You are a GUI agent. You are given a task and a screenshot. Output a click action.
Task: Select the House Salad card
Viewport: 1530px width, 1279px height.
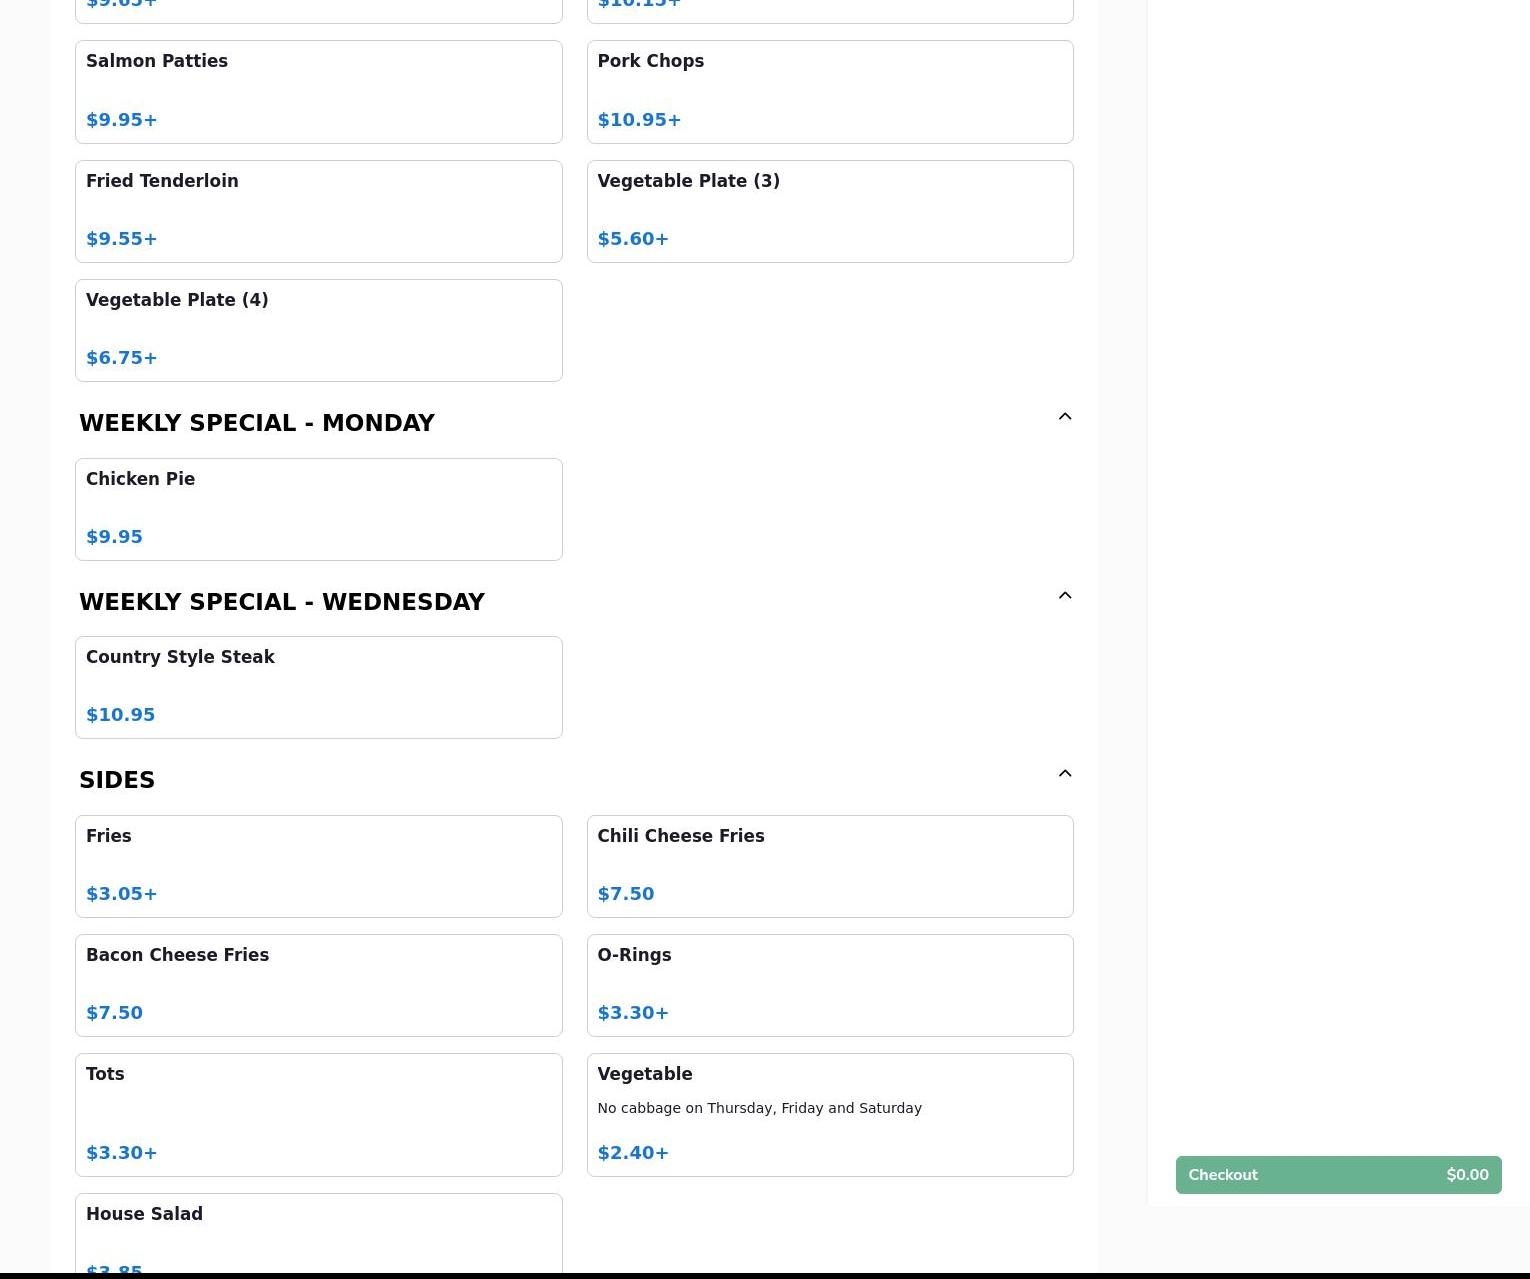pos(319,1234)
